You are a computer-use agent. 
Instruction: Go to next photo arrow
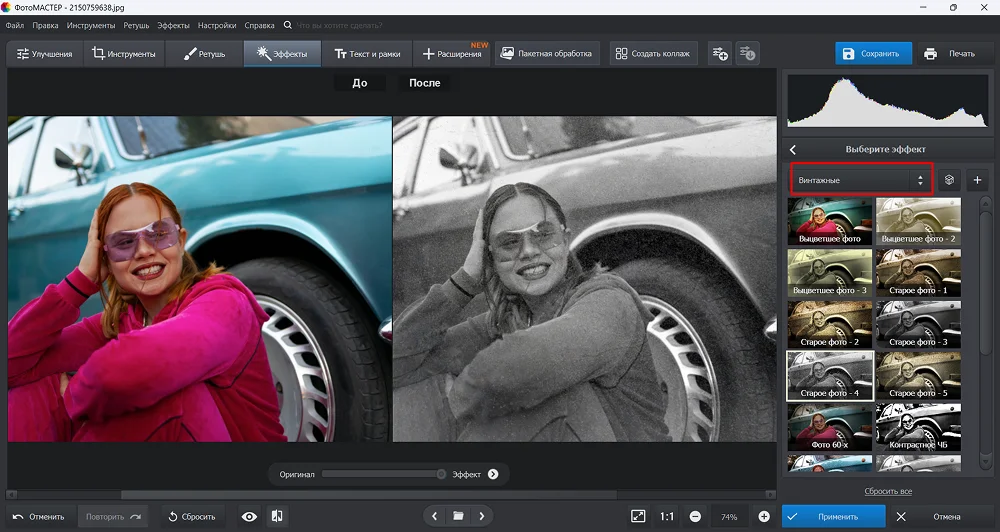point(482,517)
